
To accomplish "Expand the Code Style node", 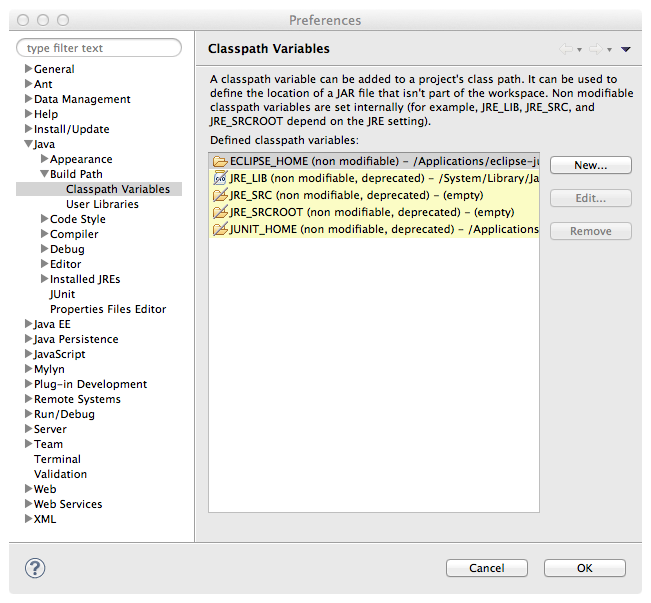I will [x=44, y=218].
